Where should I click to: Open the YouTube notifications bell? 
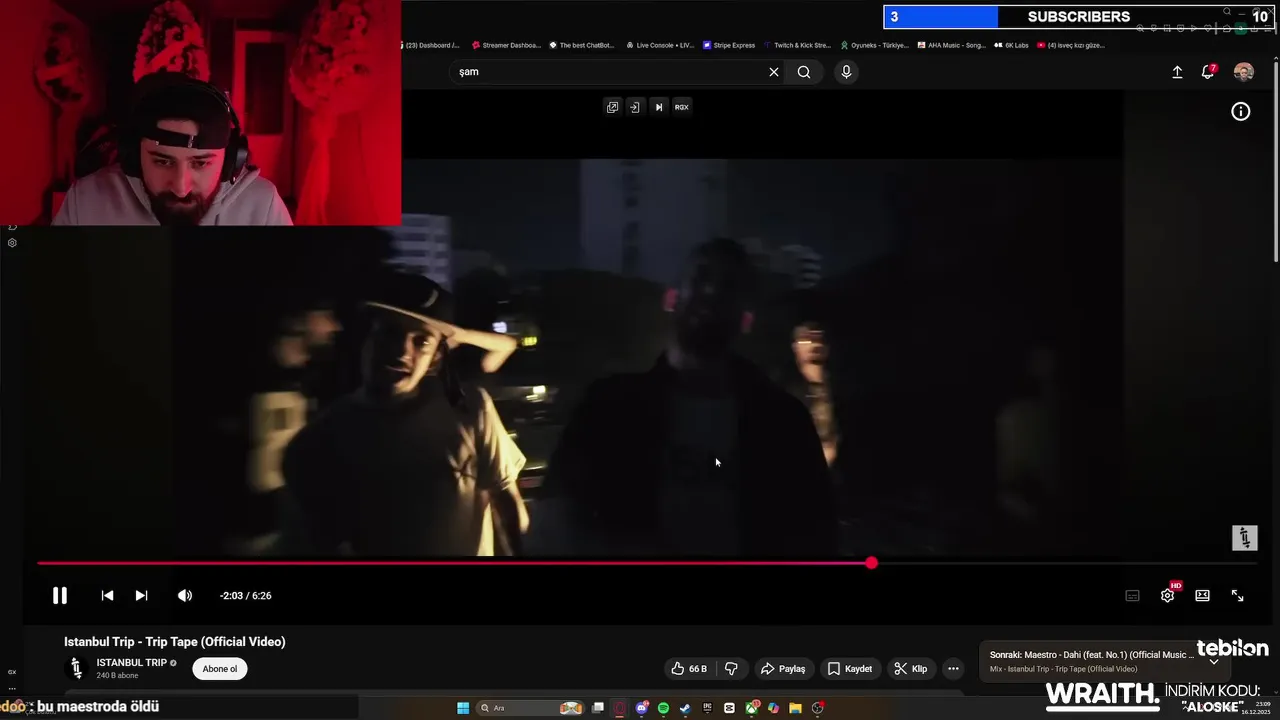pyautogui.click(x=1208, y=72)
